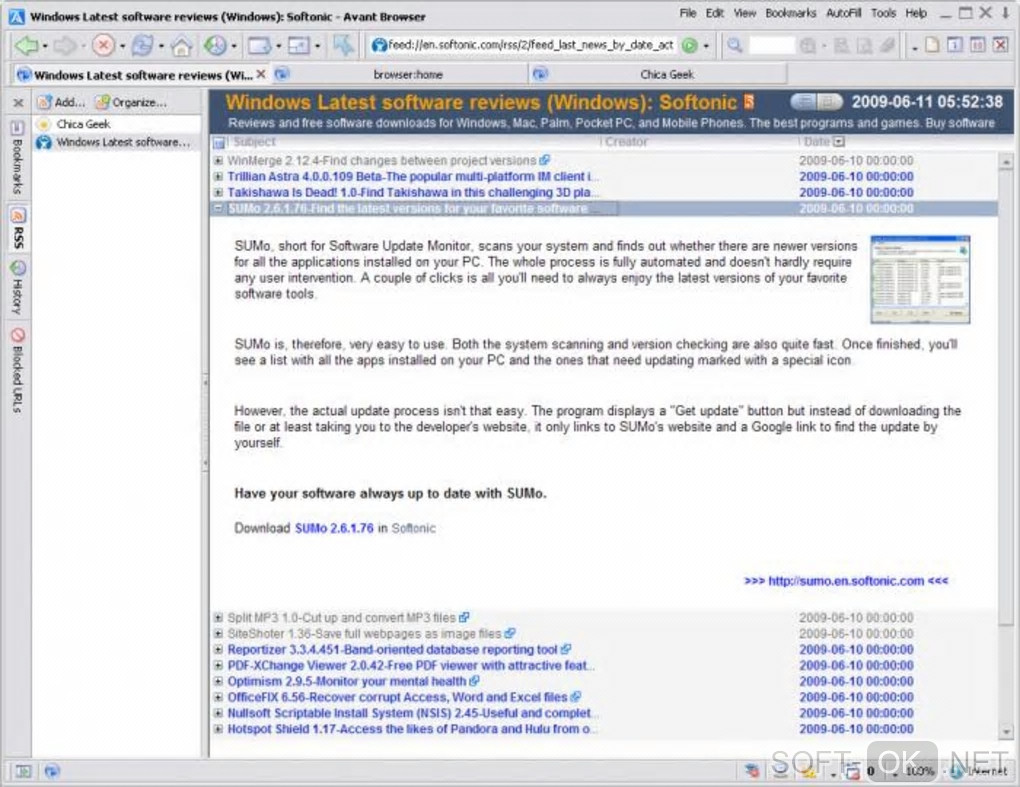The width and height of the screenshot is (1020, 787).
Task: Click the new blank page icon in toolbar
Action: coord(933,45)
